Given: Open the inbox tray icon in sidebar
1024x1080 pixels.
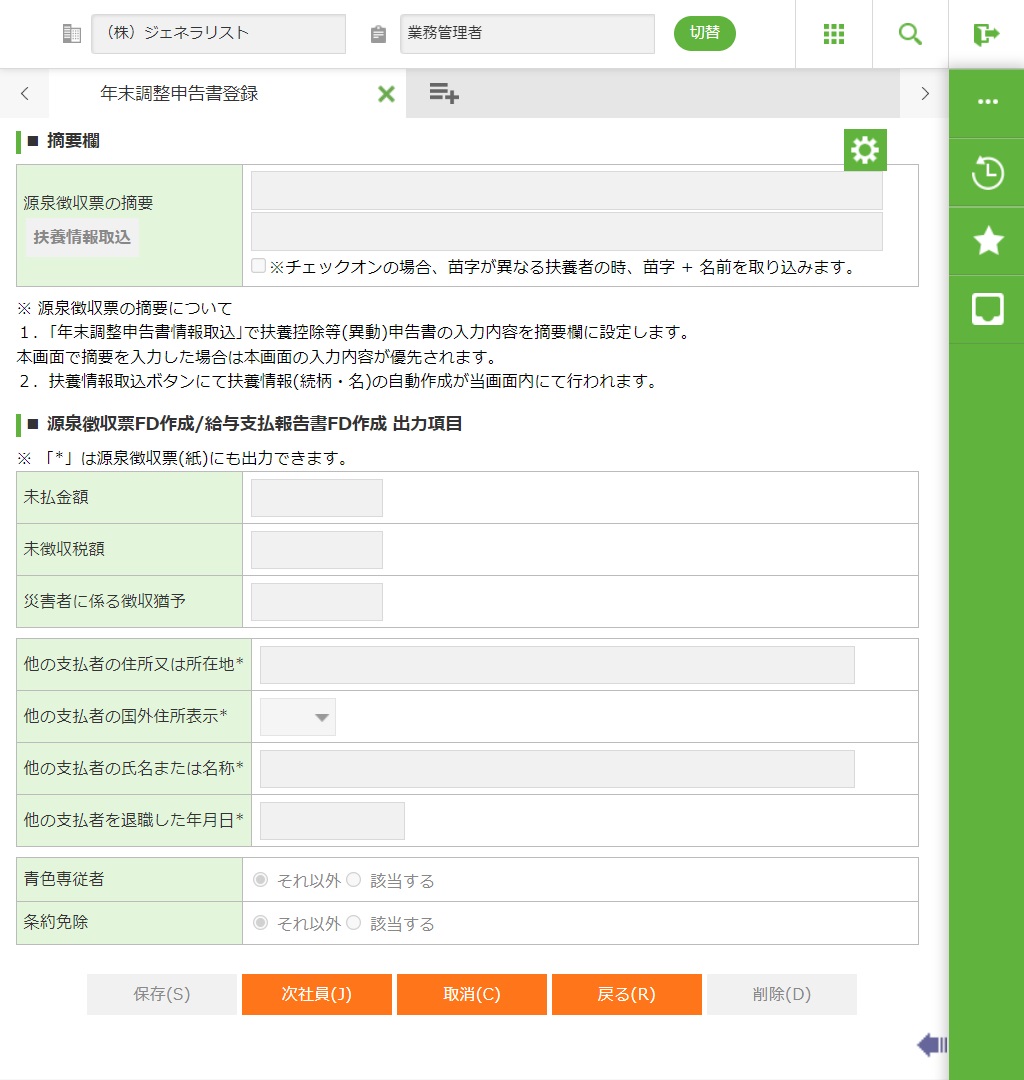Looking at the screenshot, I should click(988, 309).
